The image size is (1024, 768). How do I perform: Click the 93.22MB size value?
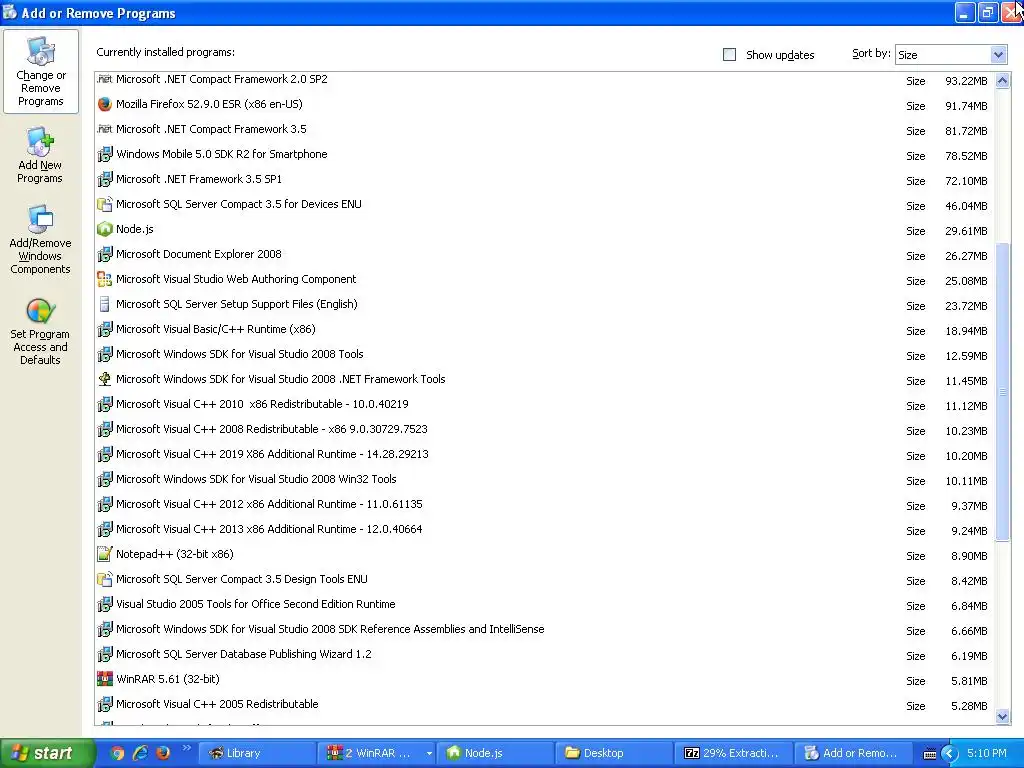point(966,81)
